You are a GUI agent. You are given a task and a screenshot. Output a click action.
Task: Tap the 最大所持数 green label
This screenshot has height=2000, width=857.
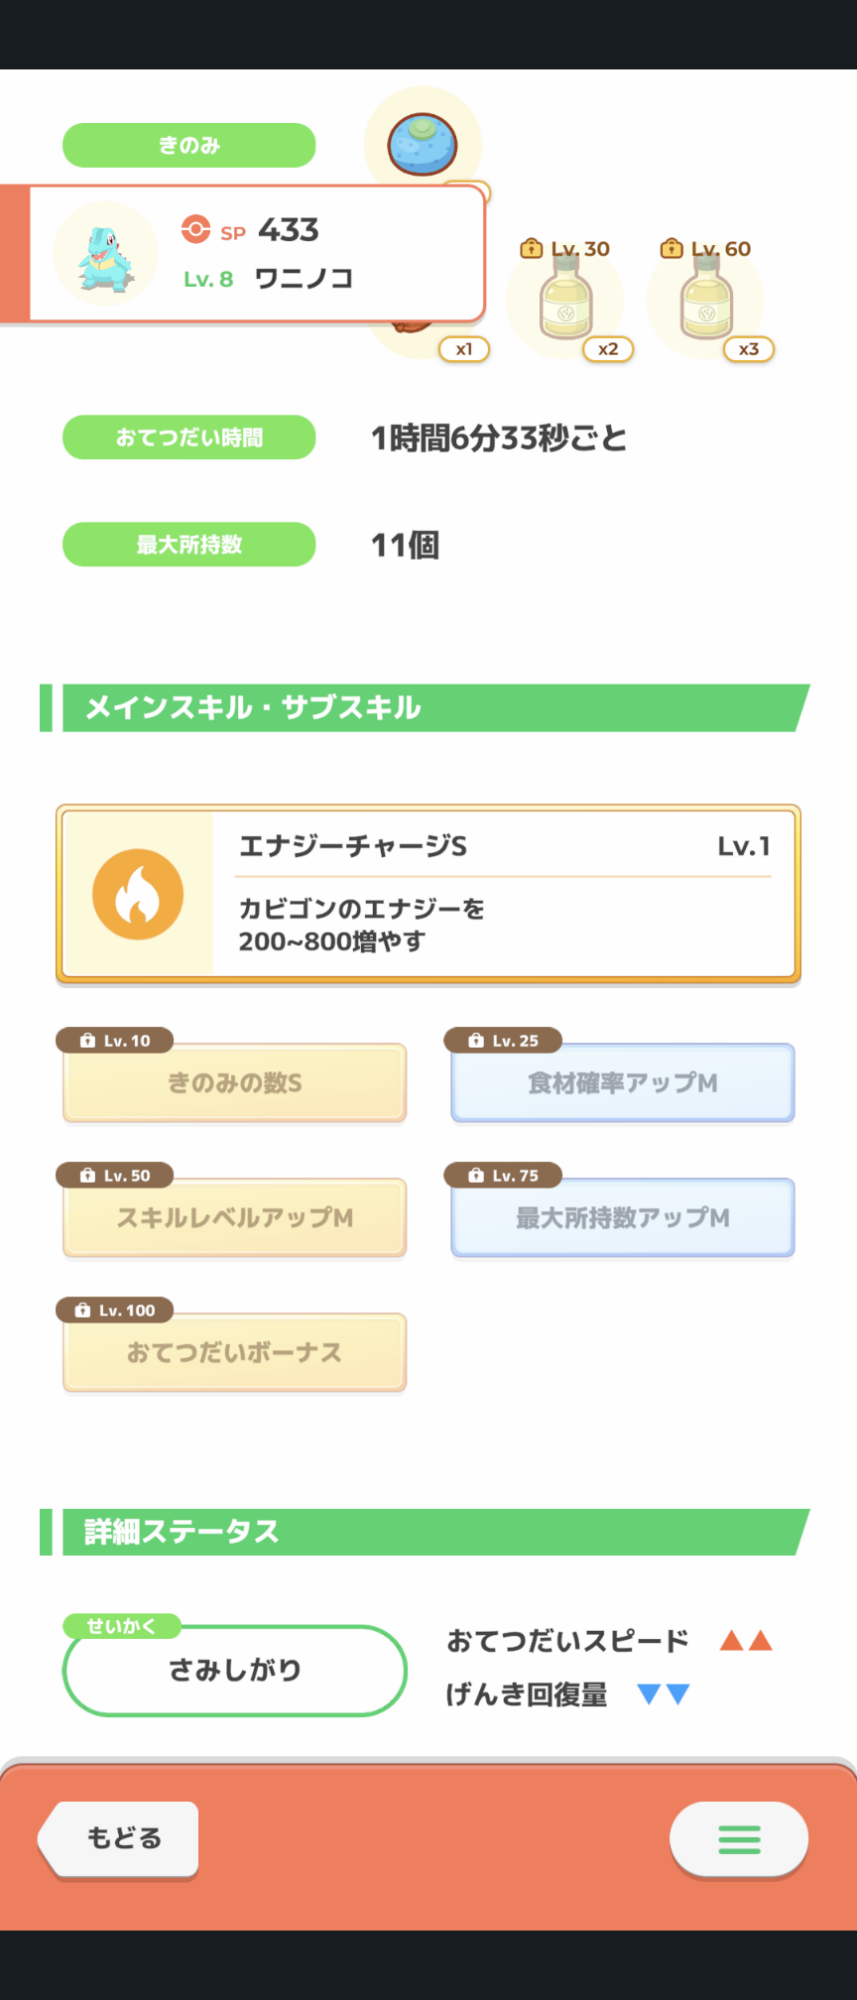click(x=189, y=544)
